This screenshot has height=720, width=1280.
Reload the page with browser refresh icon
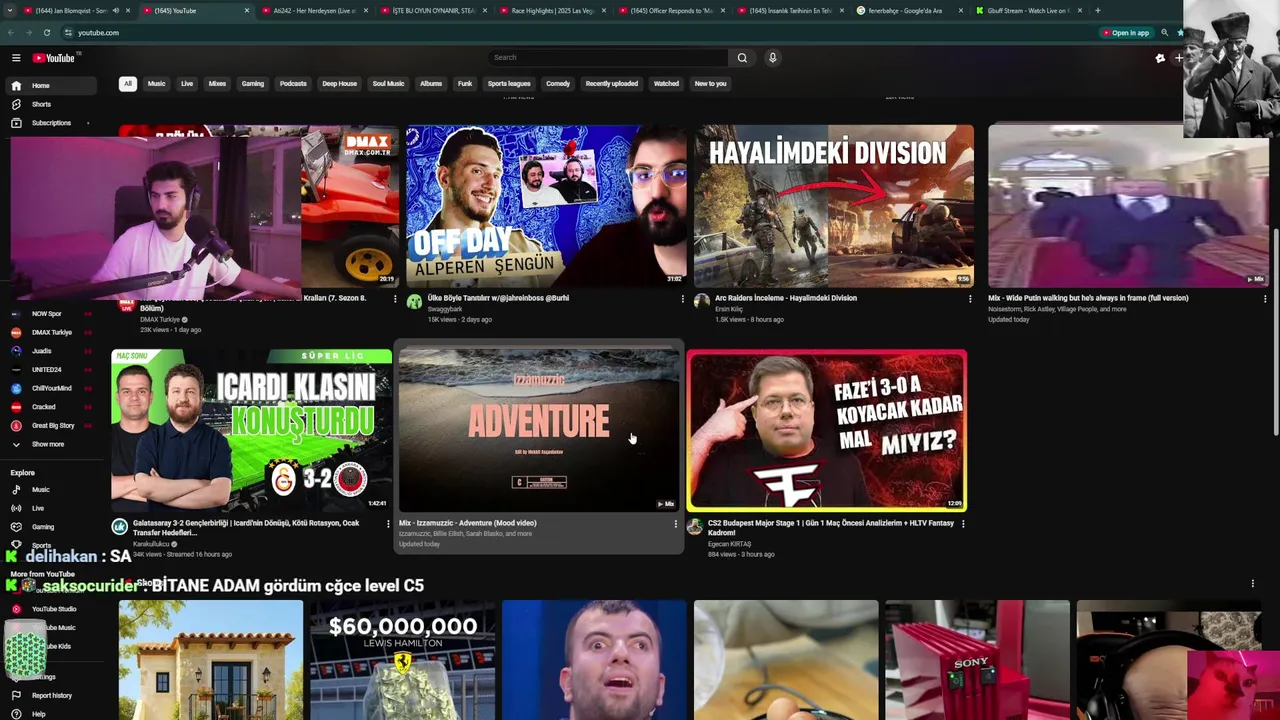[x=46, y=33]
